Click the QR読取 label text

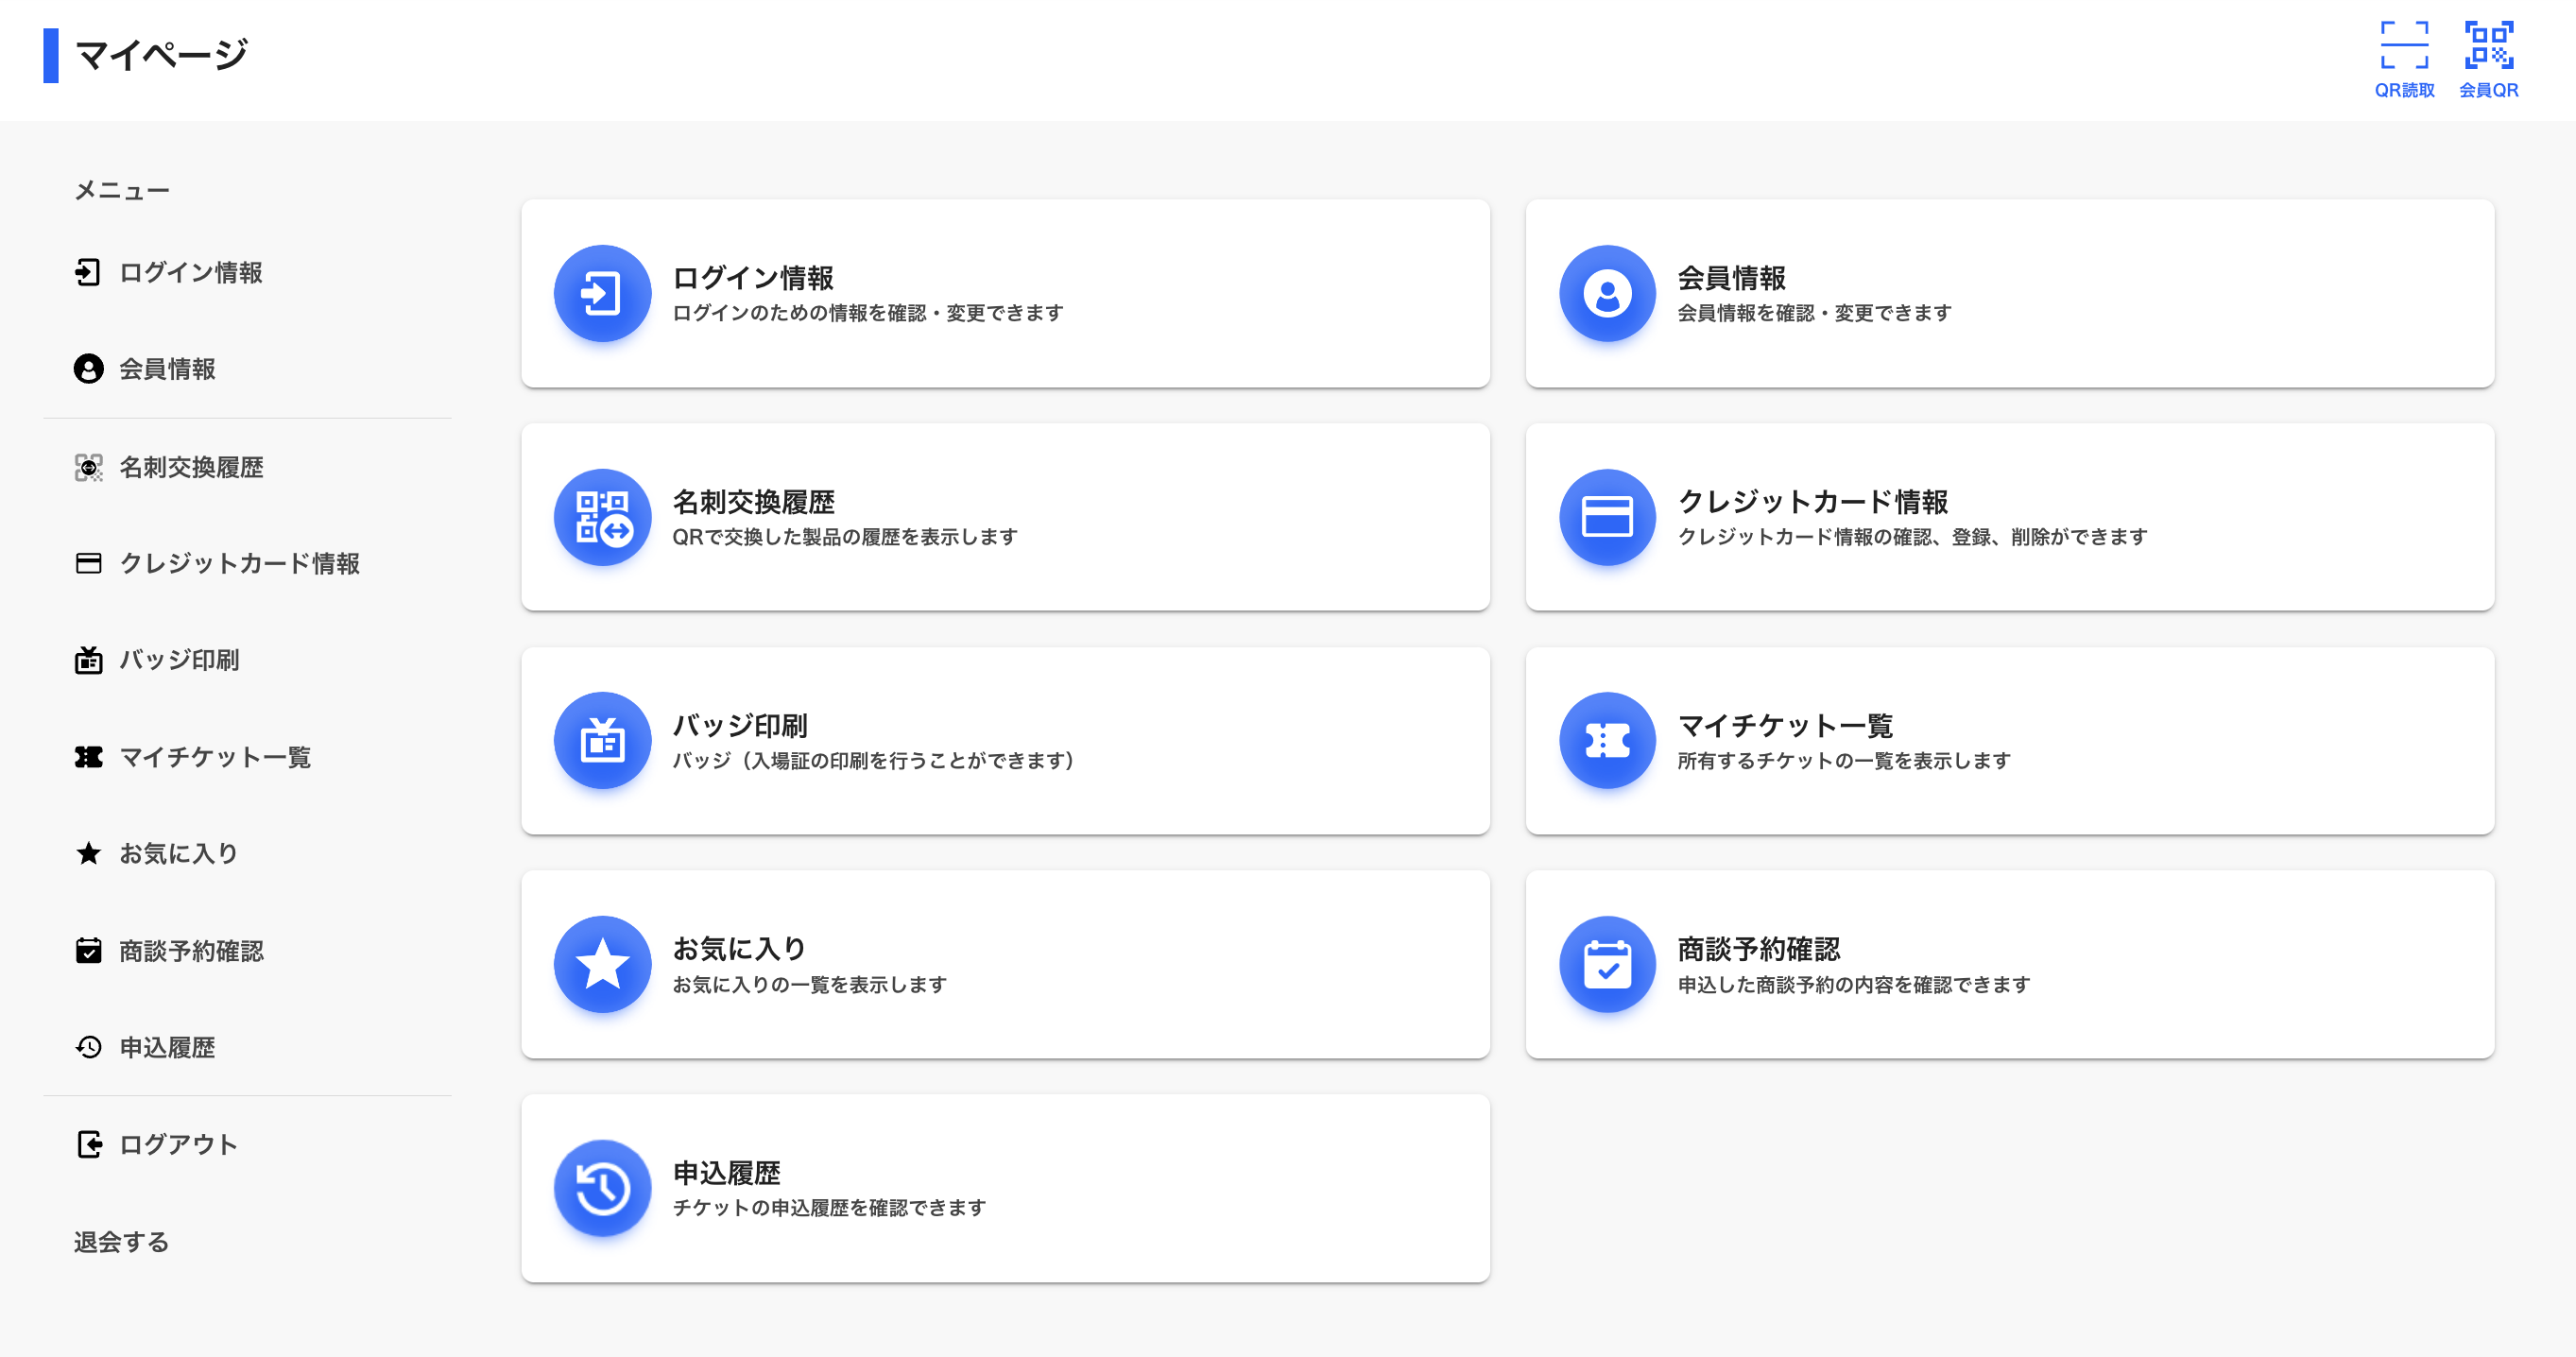pos(2404,90)
